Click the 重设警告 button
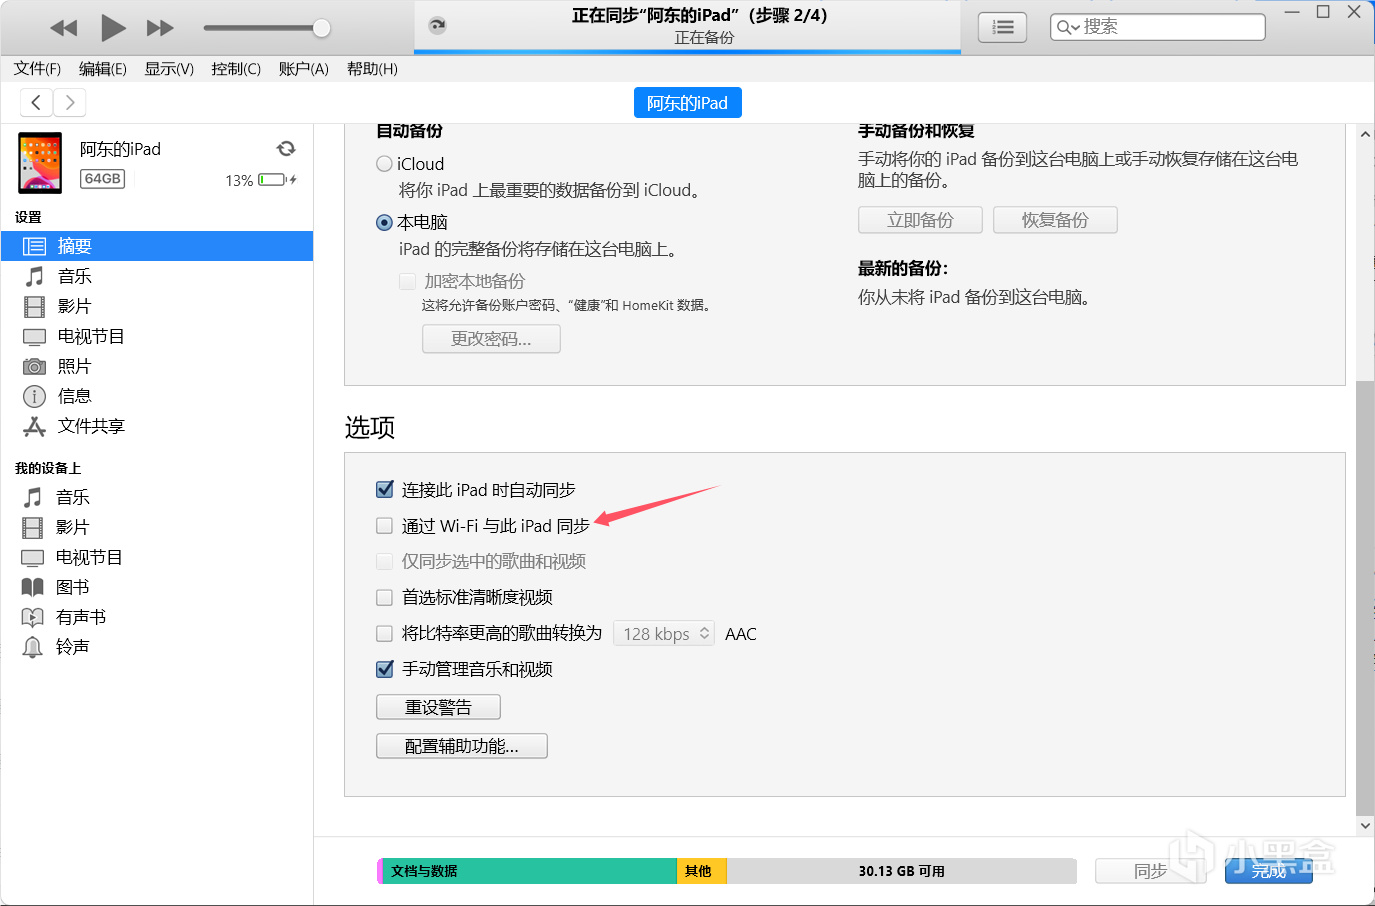 [x=438, y=707]
